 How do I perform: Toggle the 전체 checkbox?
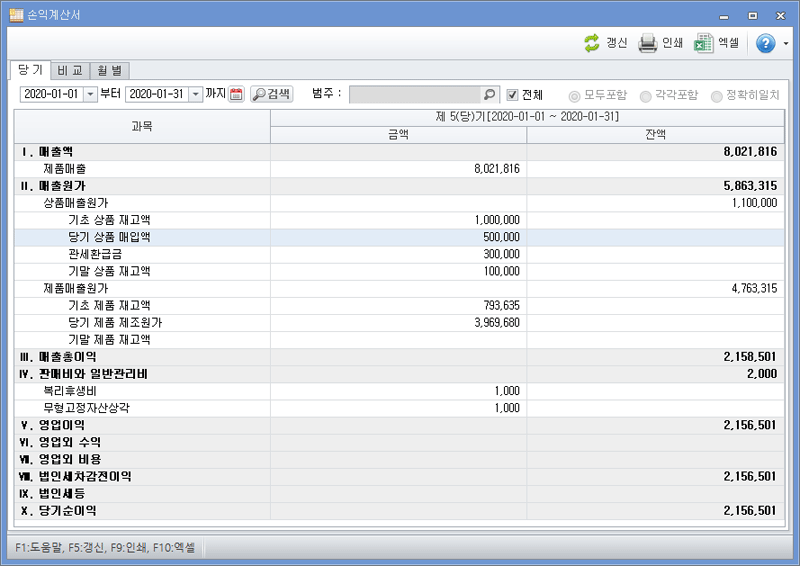512,95
